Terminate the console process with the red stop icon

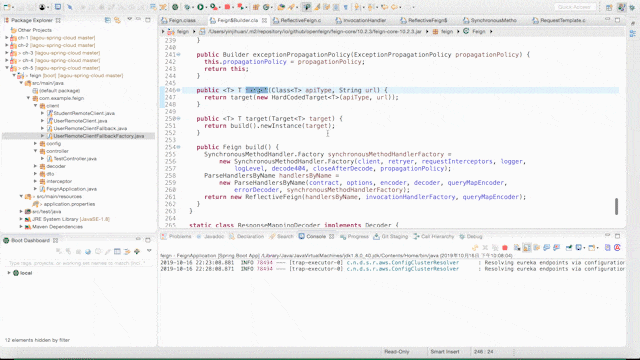pos(504,247)
